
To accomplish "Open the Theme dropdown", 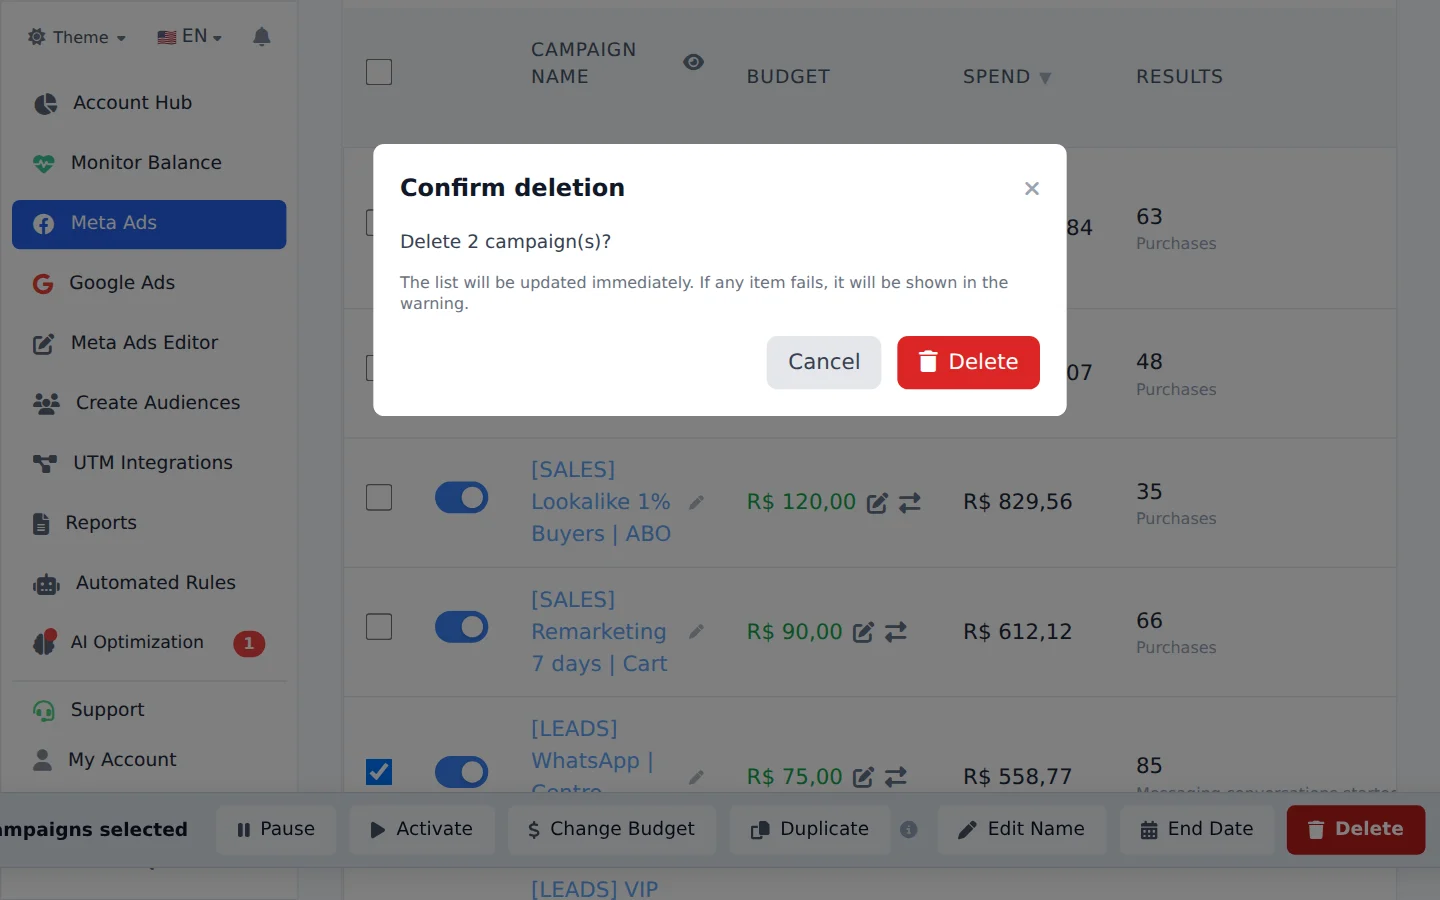I will 77,37.
